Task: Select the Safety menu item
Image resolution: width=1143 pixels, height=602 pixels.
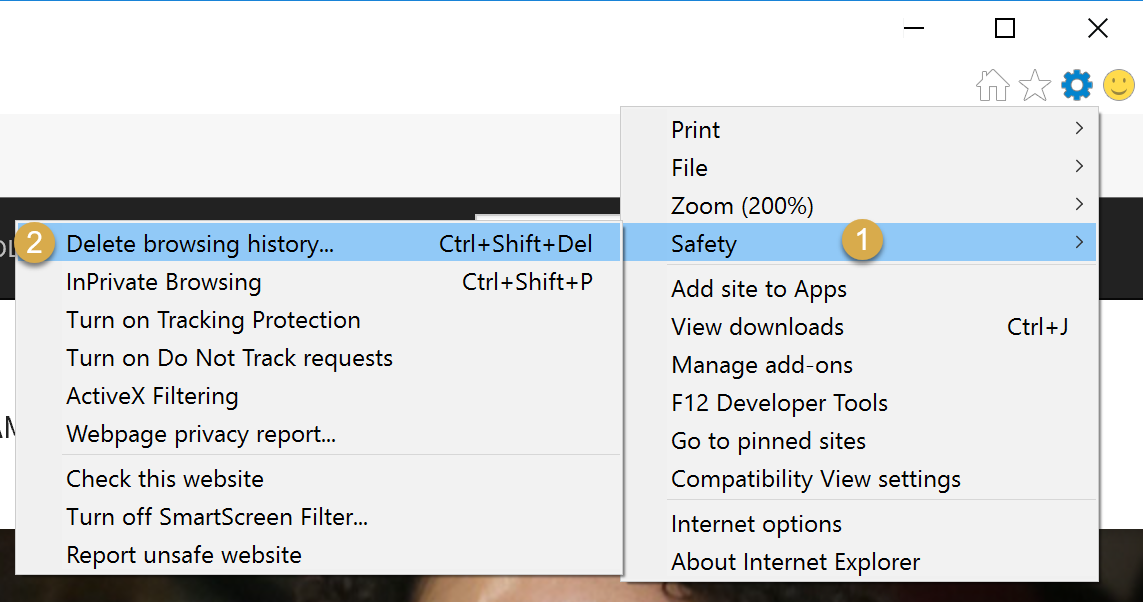Action: pos(859,243)
